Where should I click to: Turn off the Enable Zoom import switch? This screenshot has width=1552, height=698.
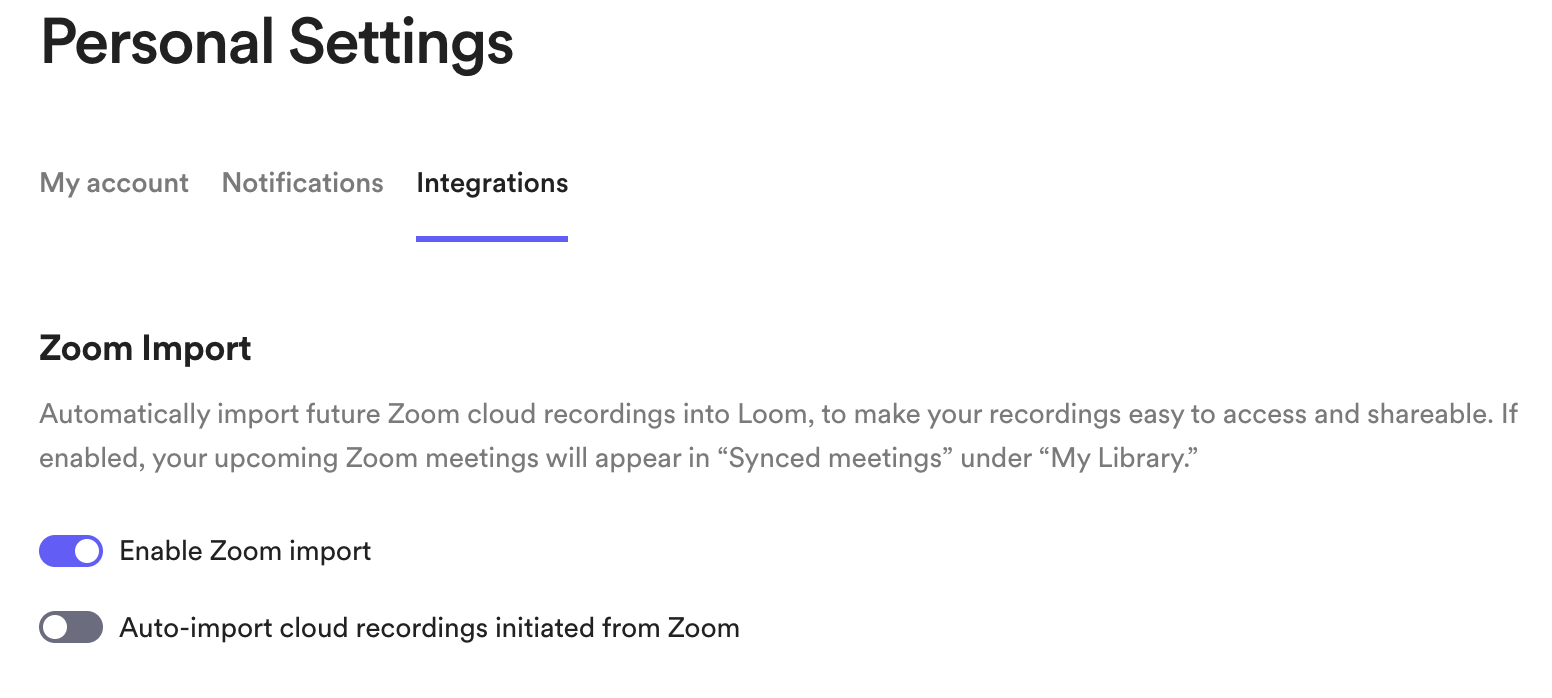(x=71, y=551)
